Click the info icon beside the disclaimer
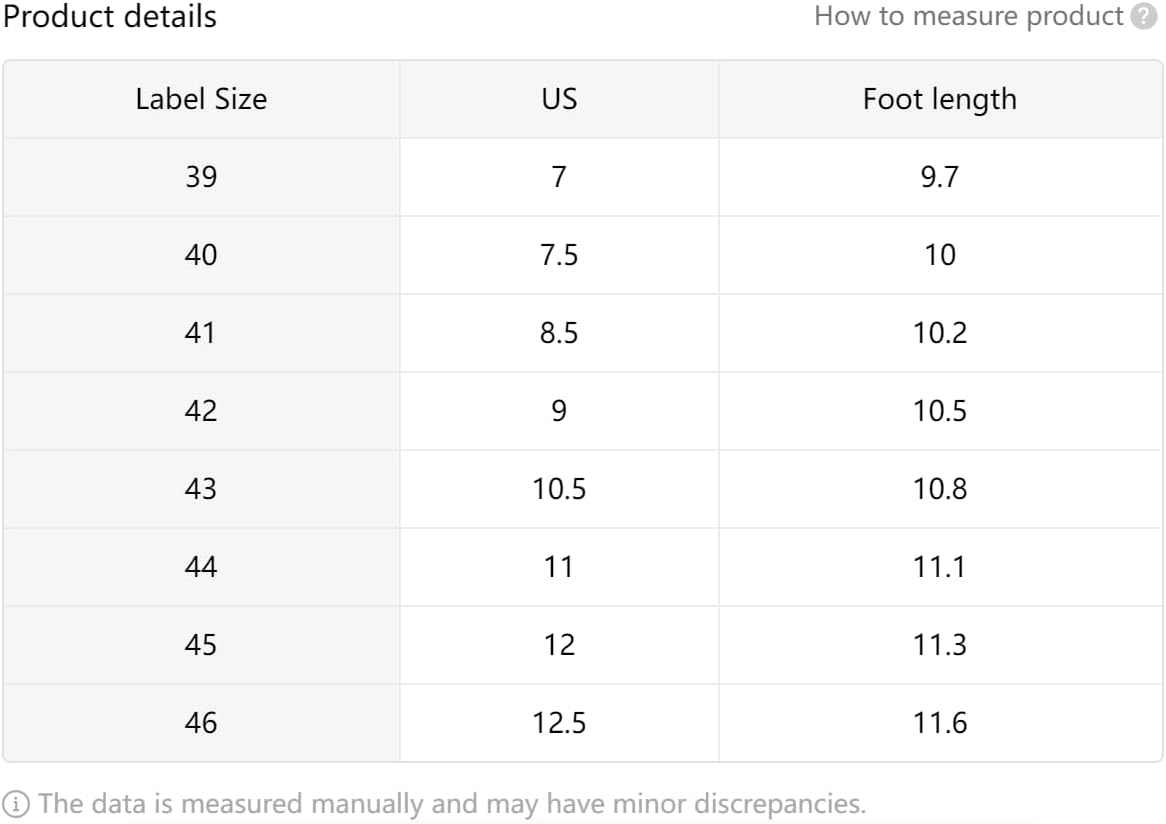 (x=16, y=803)
